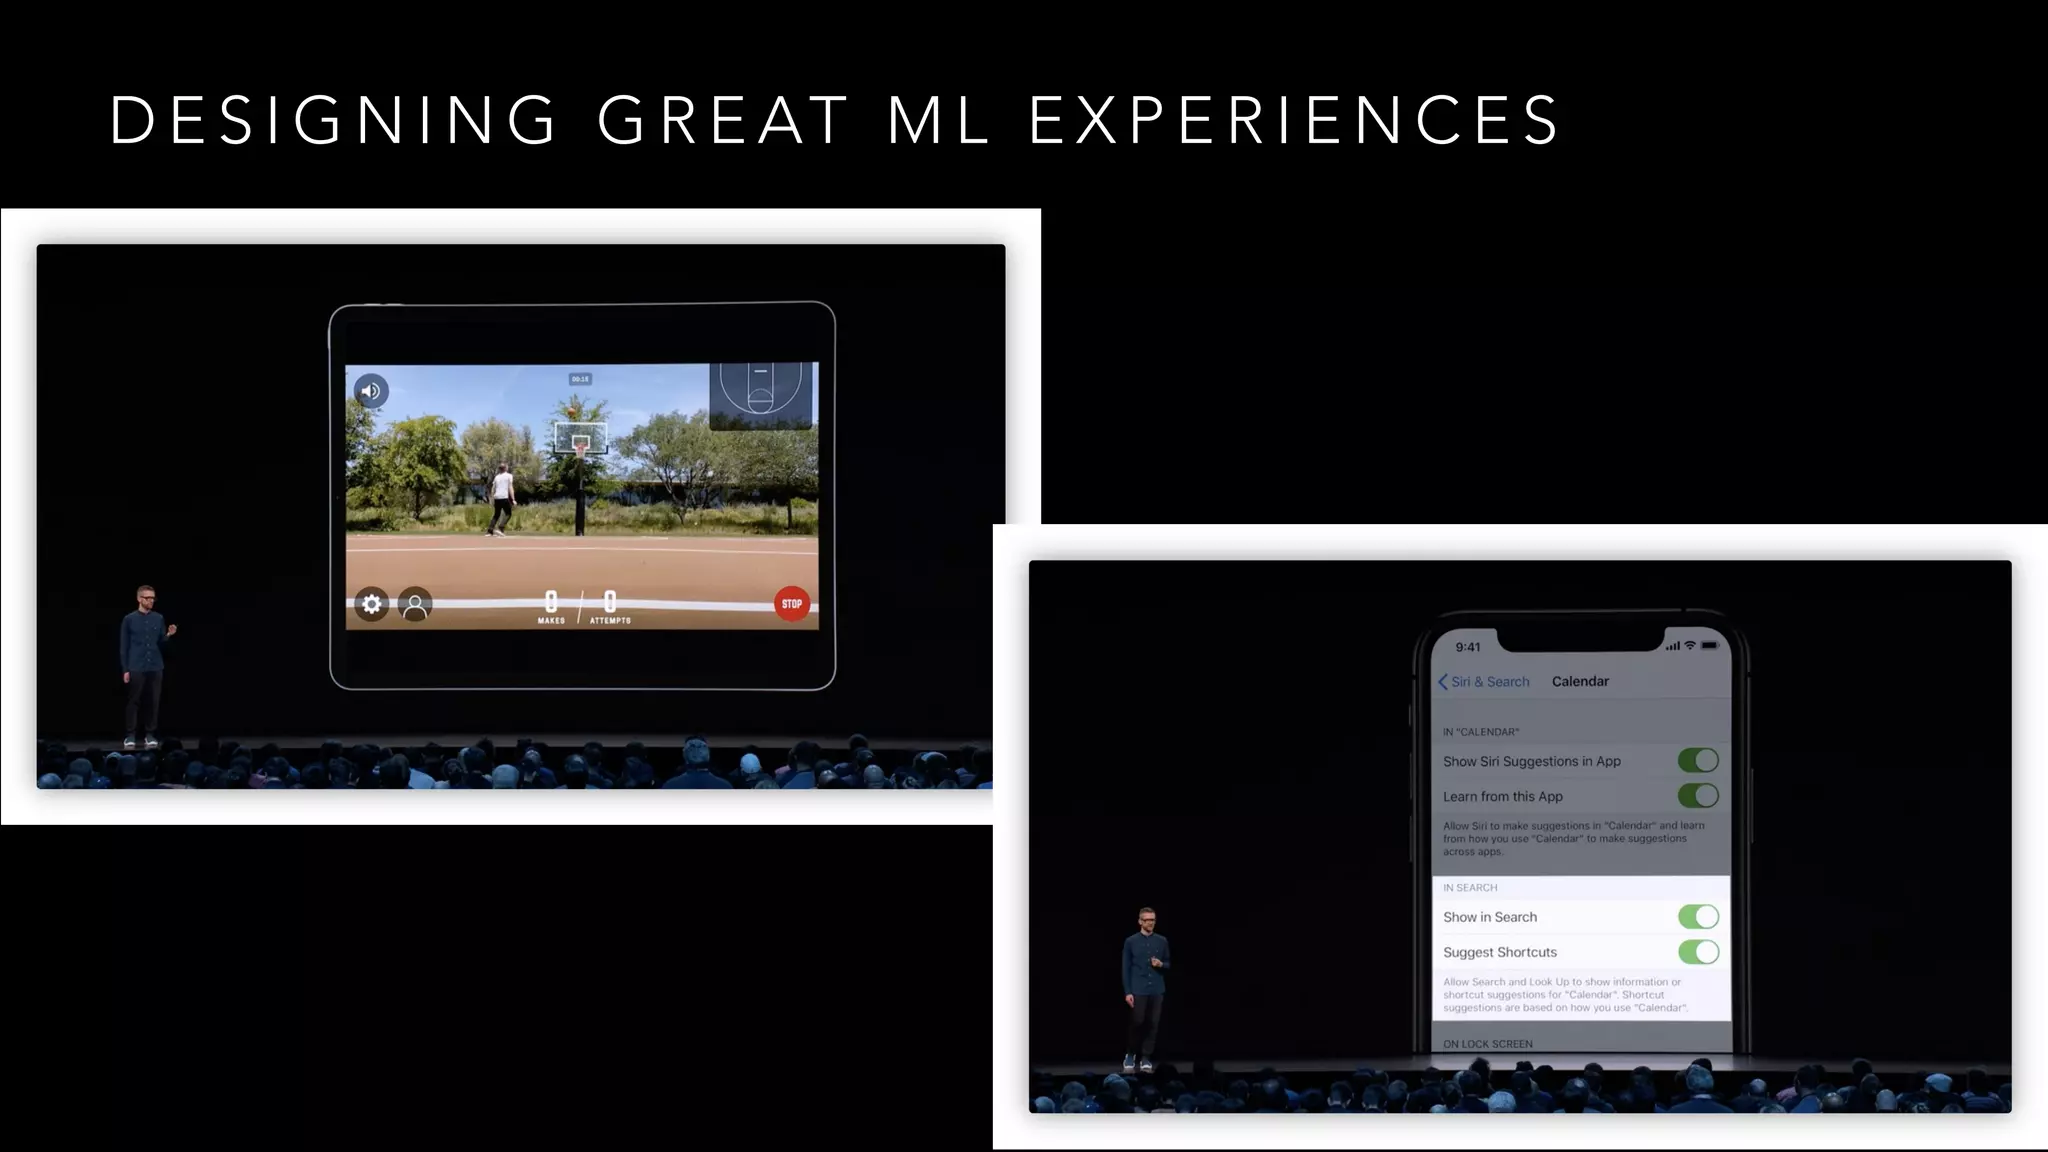Toggle Show Siri Suggestions in App
This screenshot has height=1152, width=2048.
pos(1698,761)
